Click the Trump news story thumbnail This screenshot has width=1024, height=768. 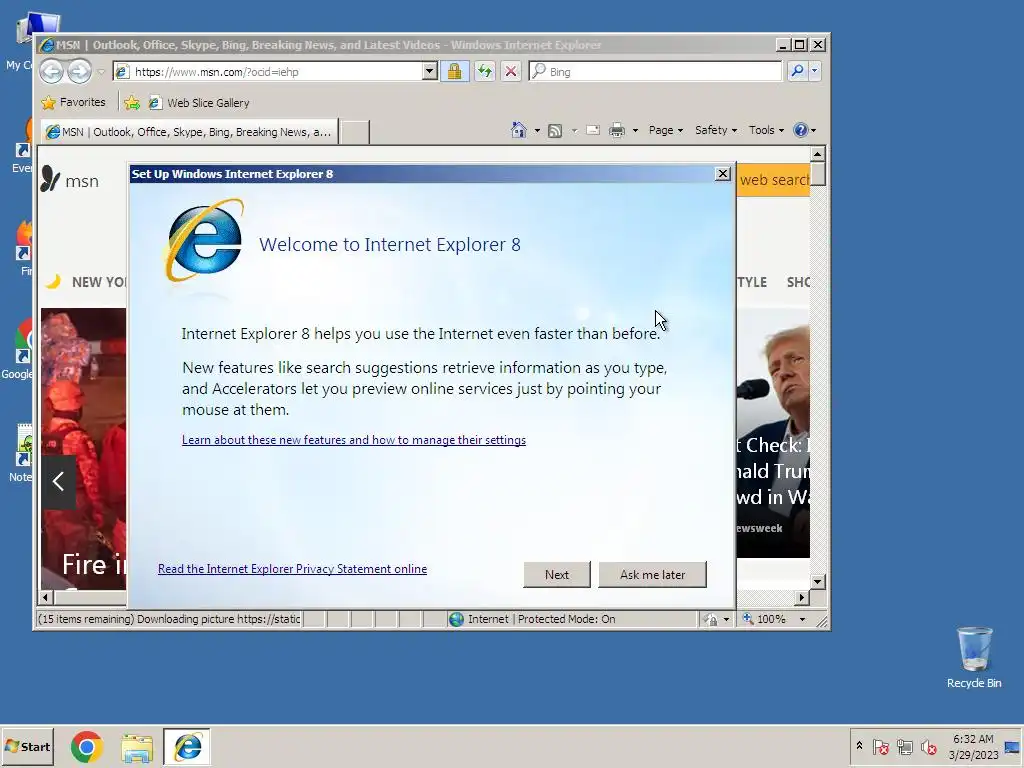pos(773,432)
